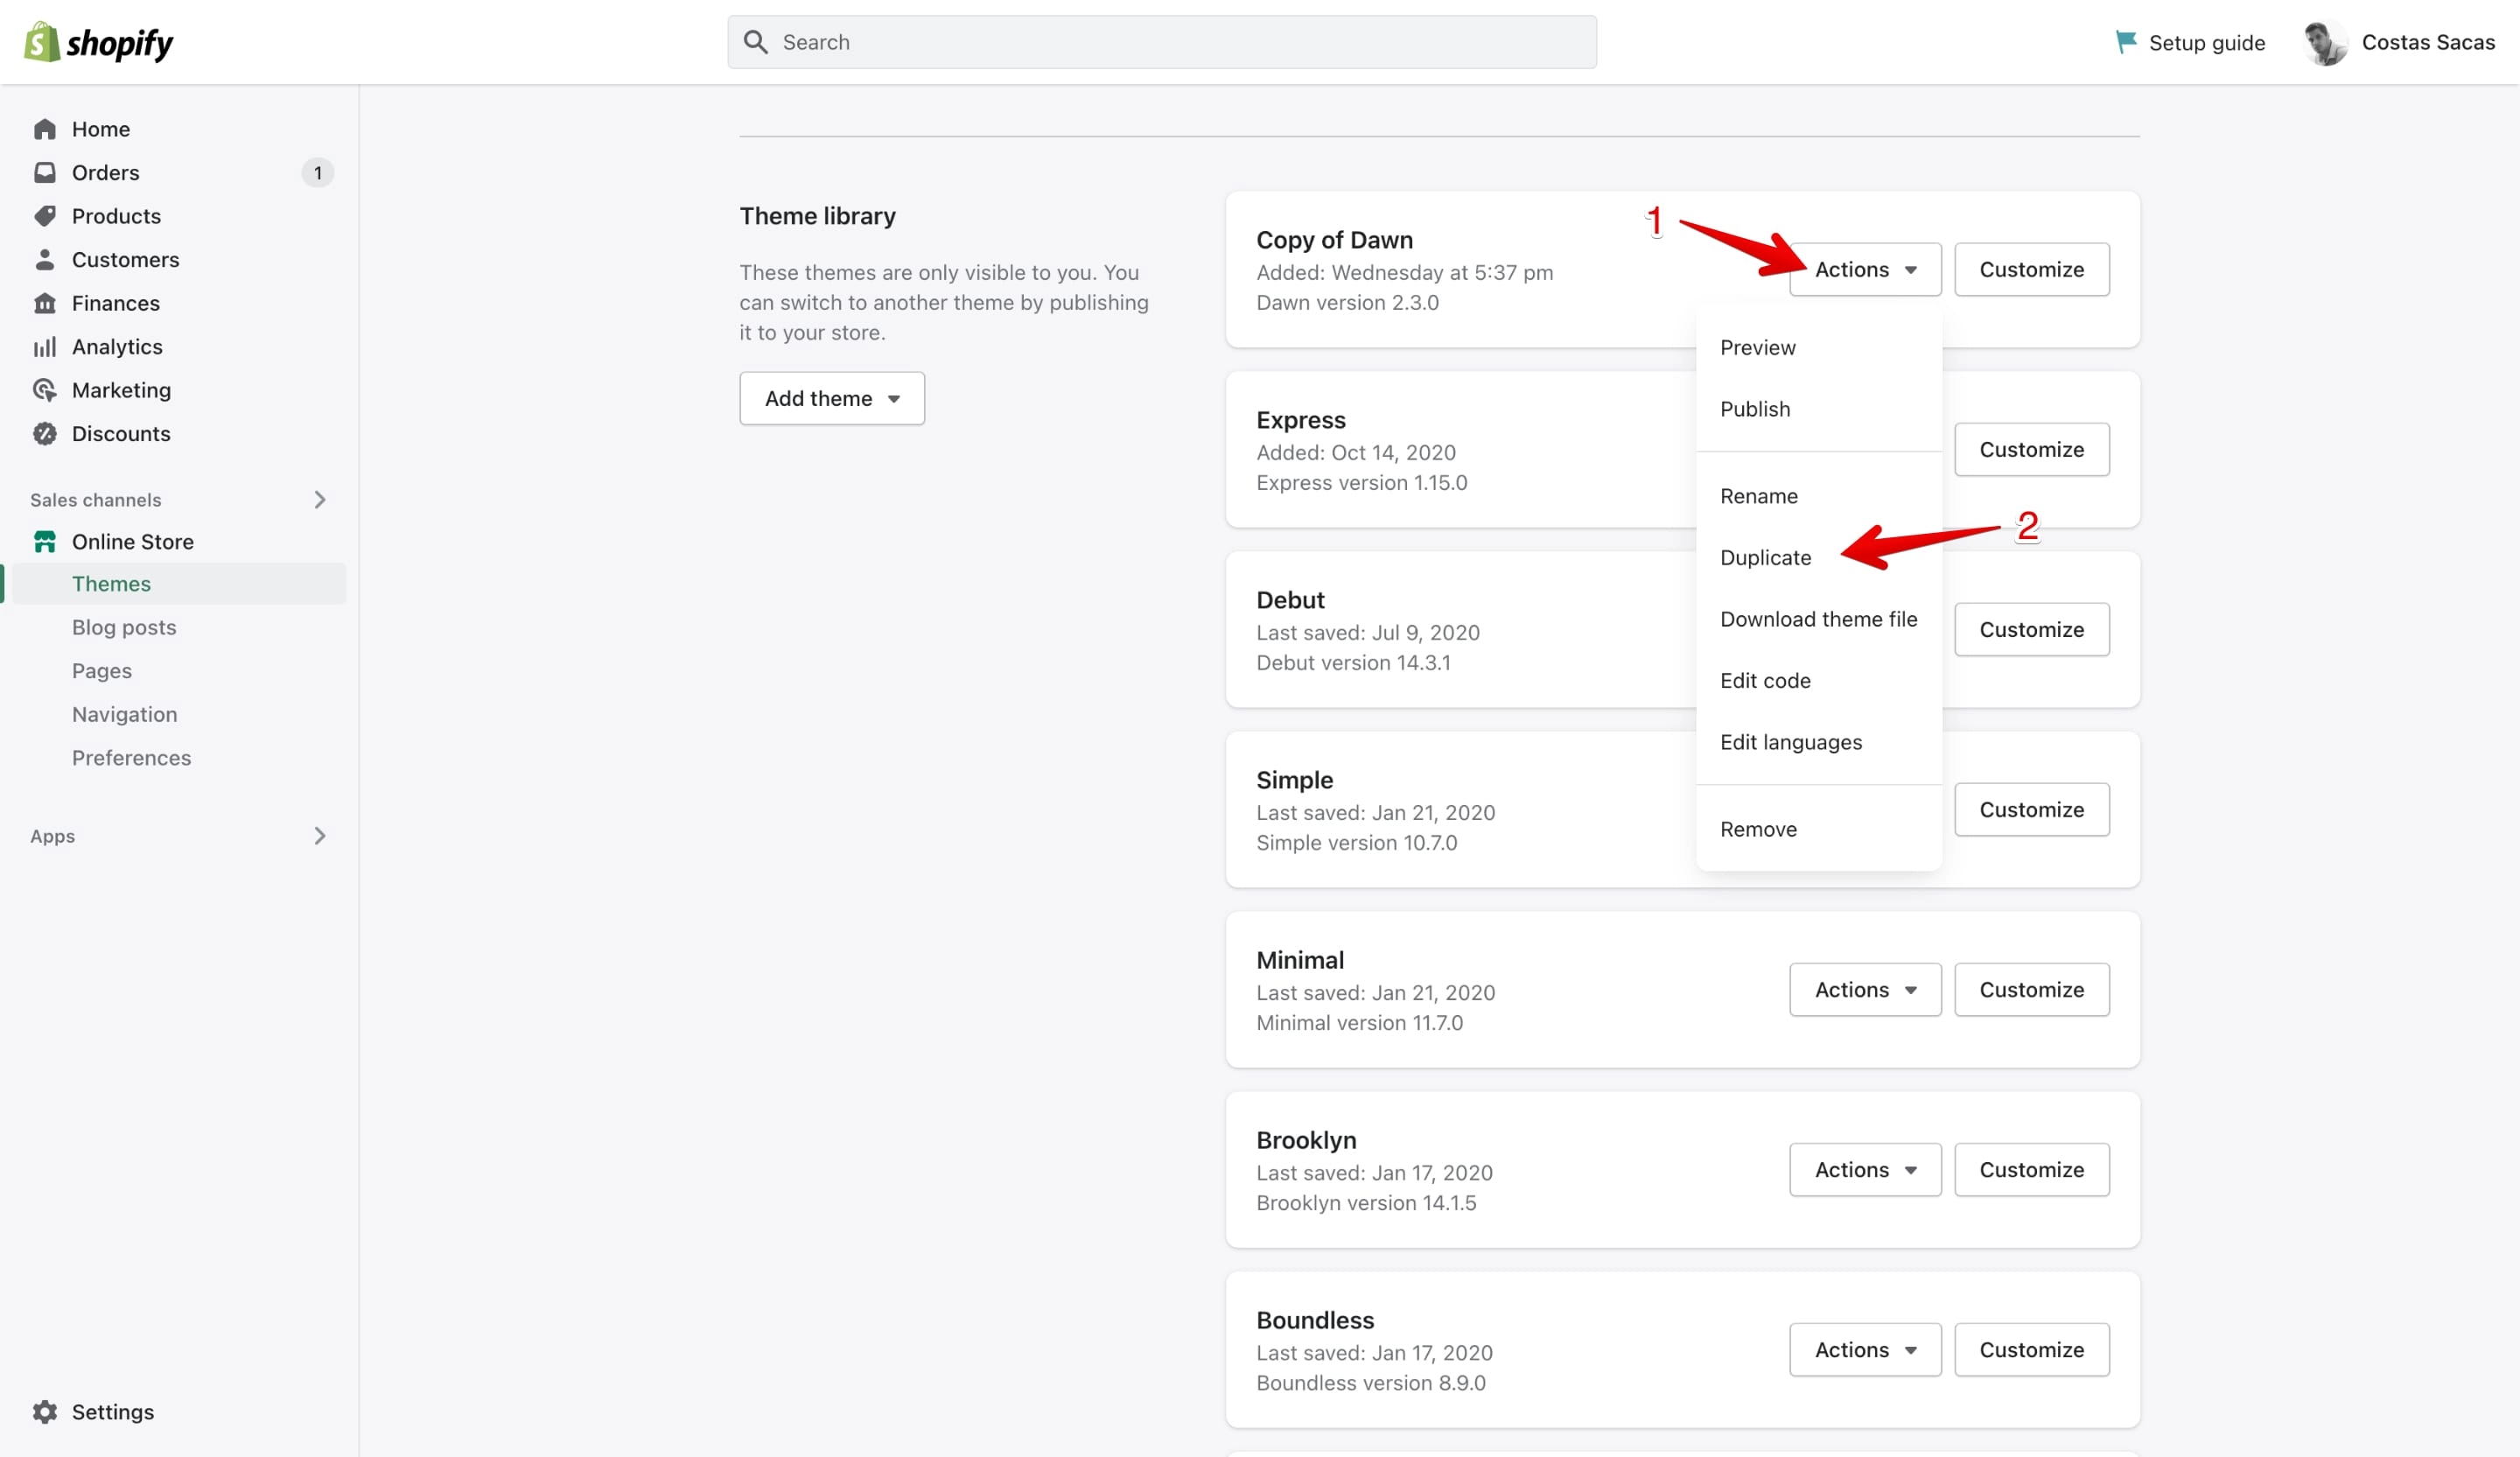Customize the Boundless theme
2520x1457 pixels.
click(2031, 1349)
